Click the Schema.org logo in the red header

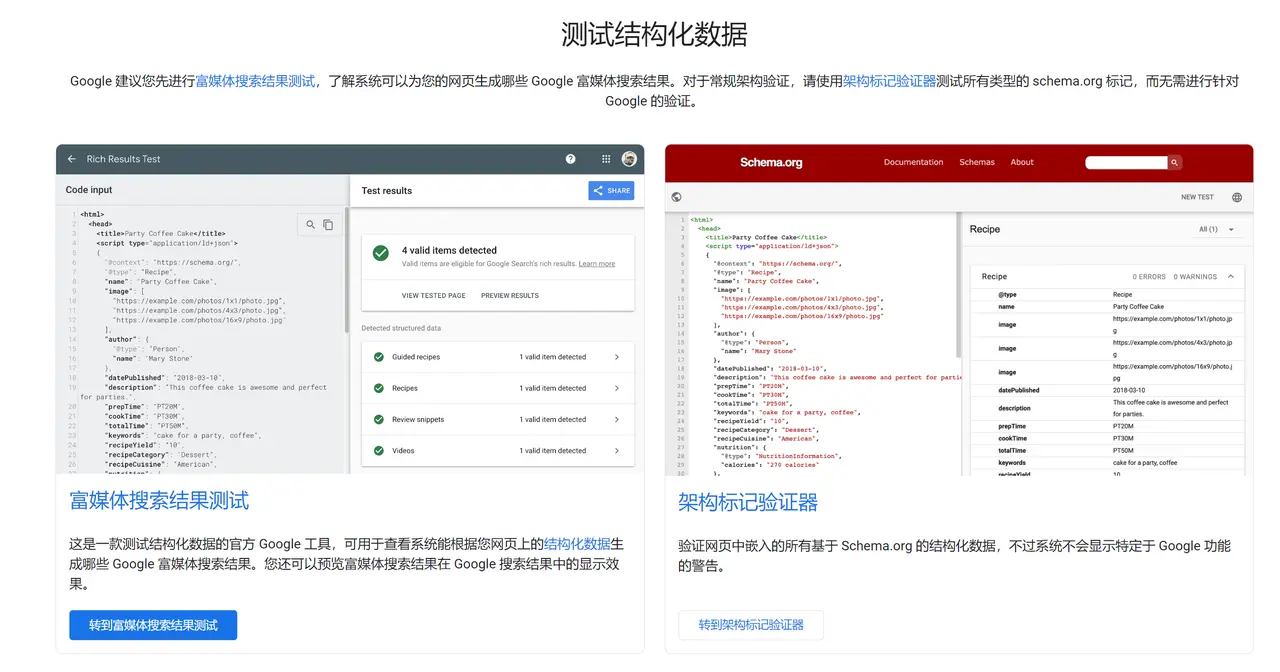pos(771,162)
